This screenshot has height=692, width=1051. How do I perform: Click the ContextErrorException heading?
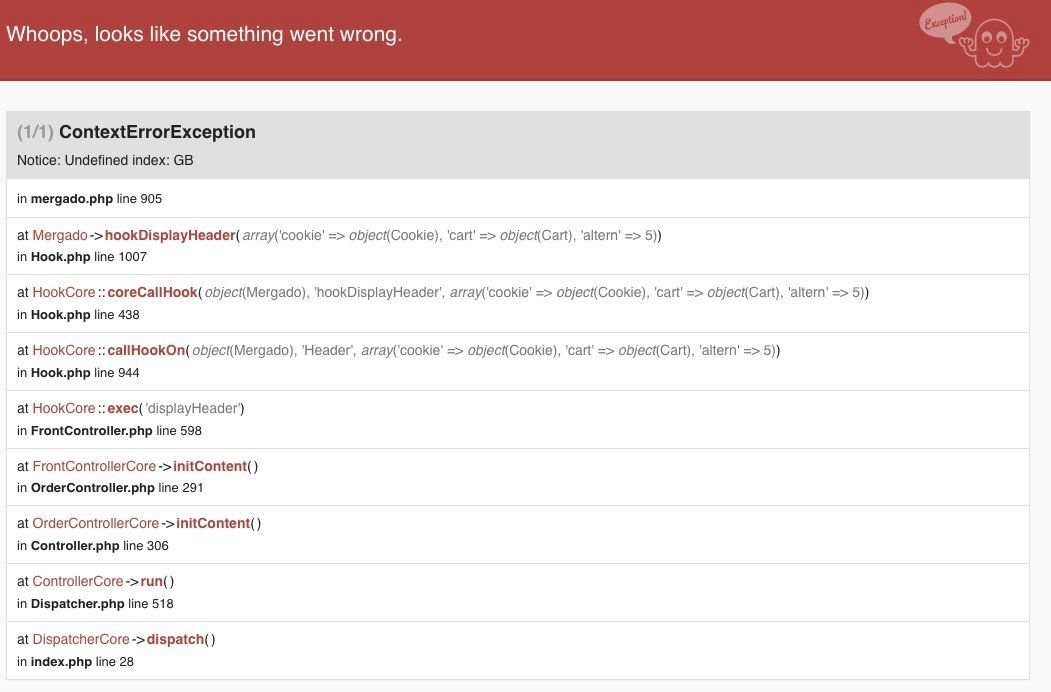click(157, 132)
